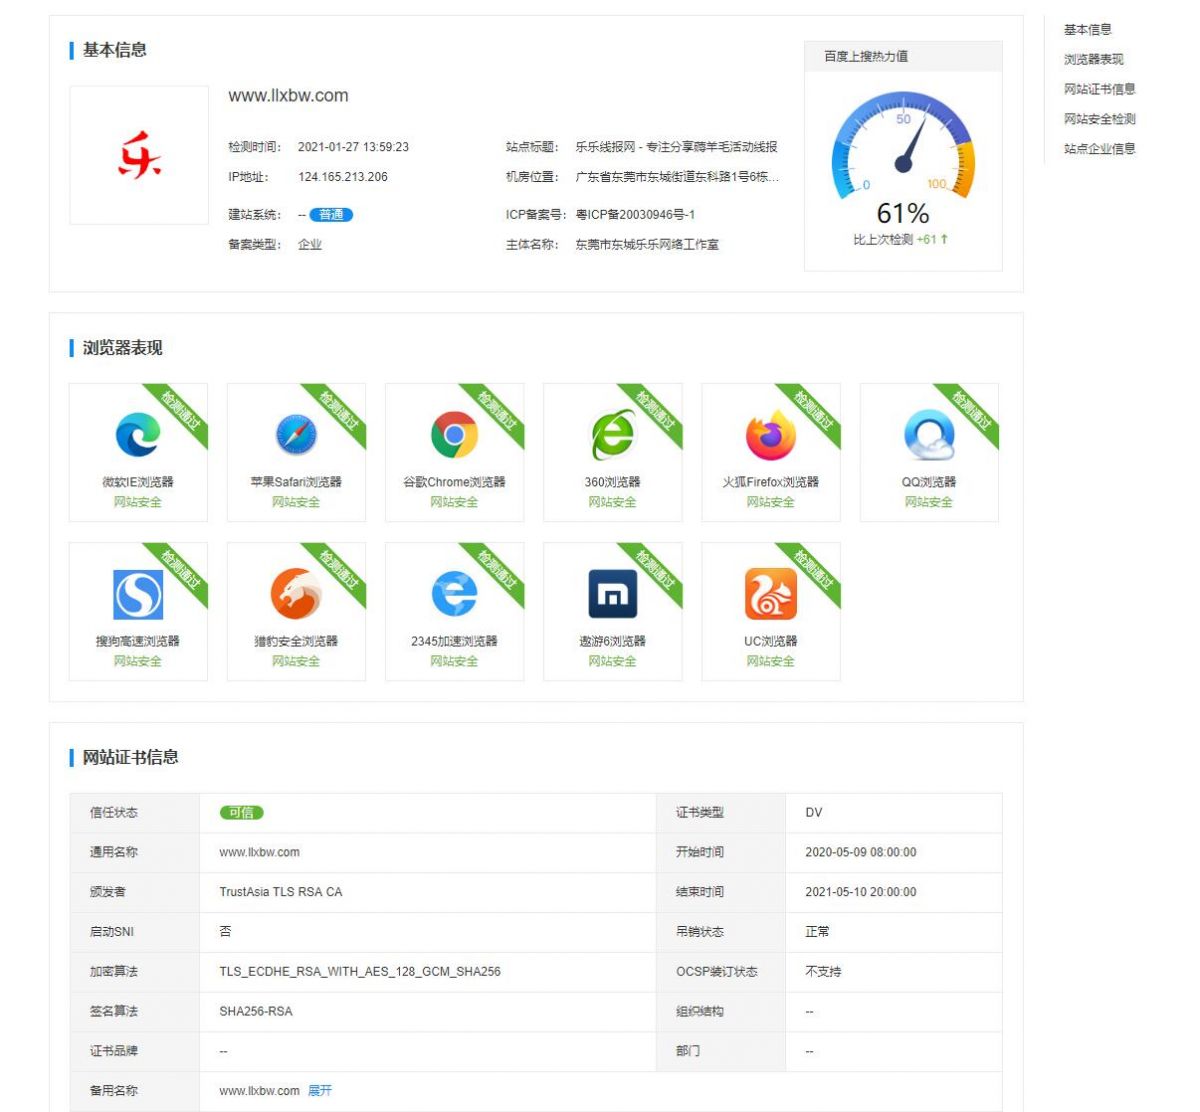The width and height of the screenshot is (1200, 1112).
Task: Open 站点企业信息 sidebar entry
Action: pos(1096,148)
